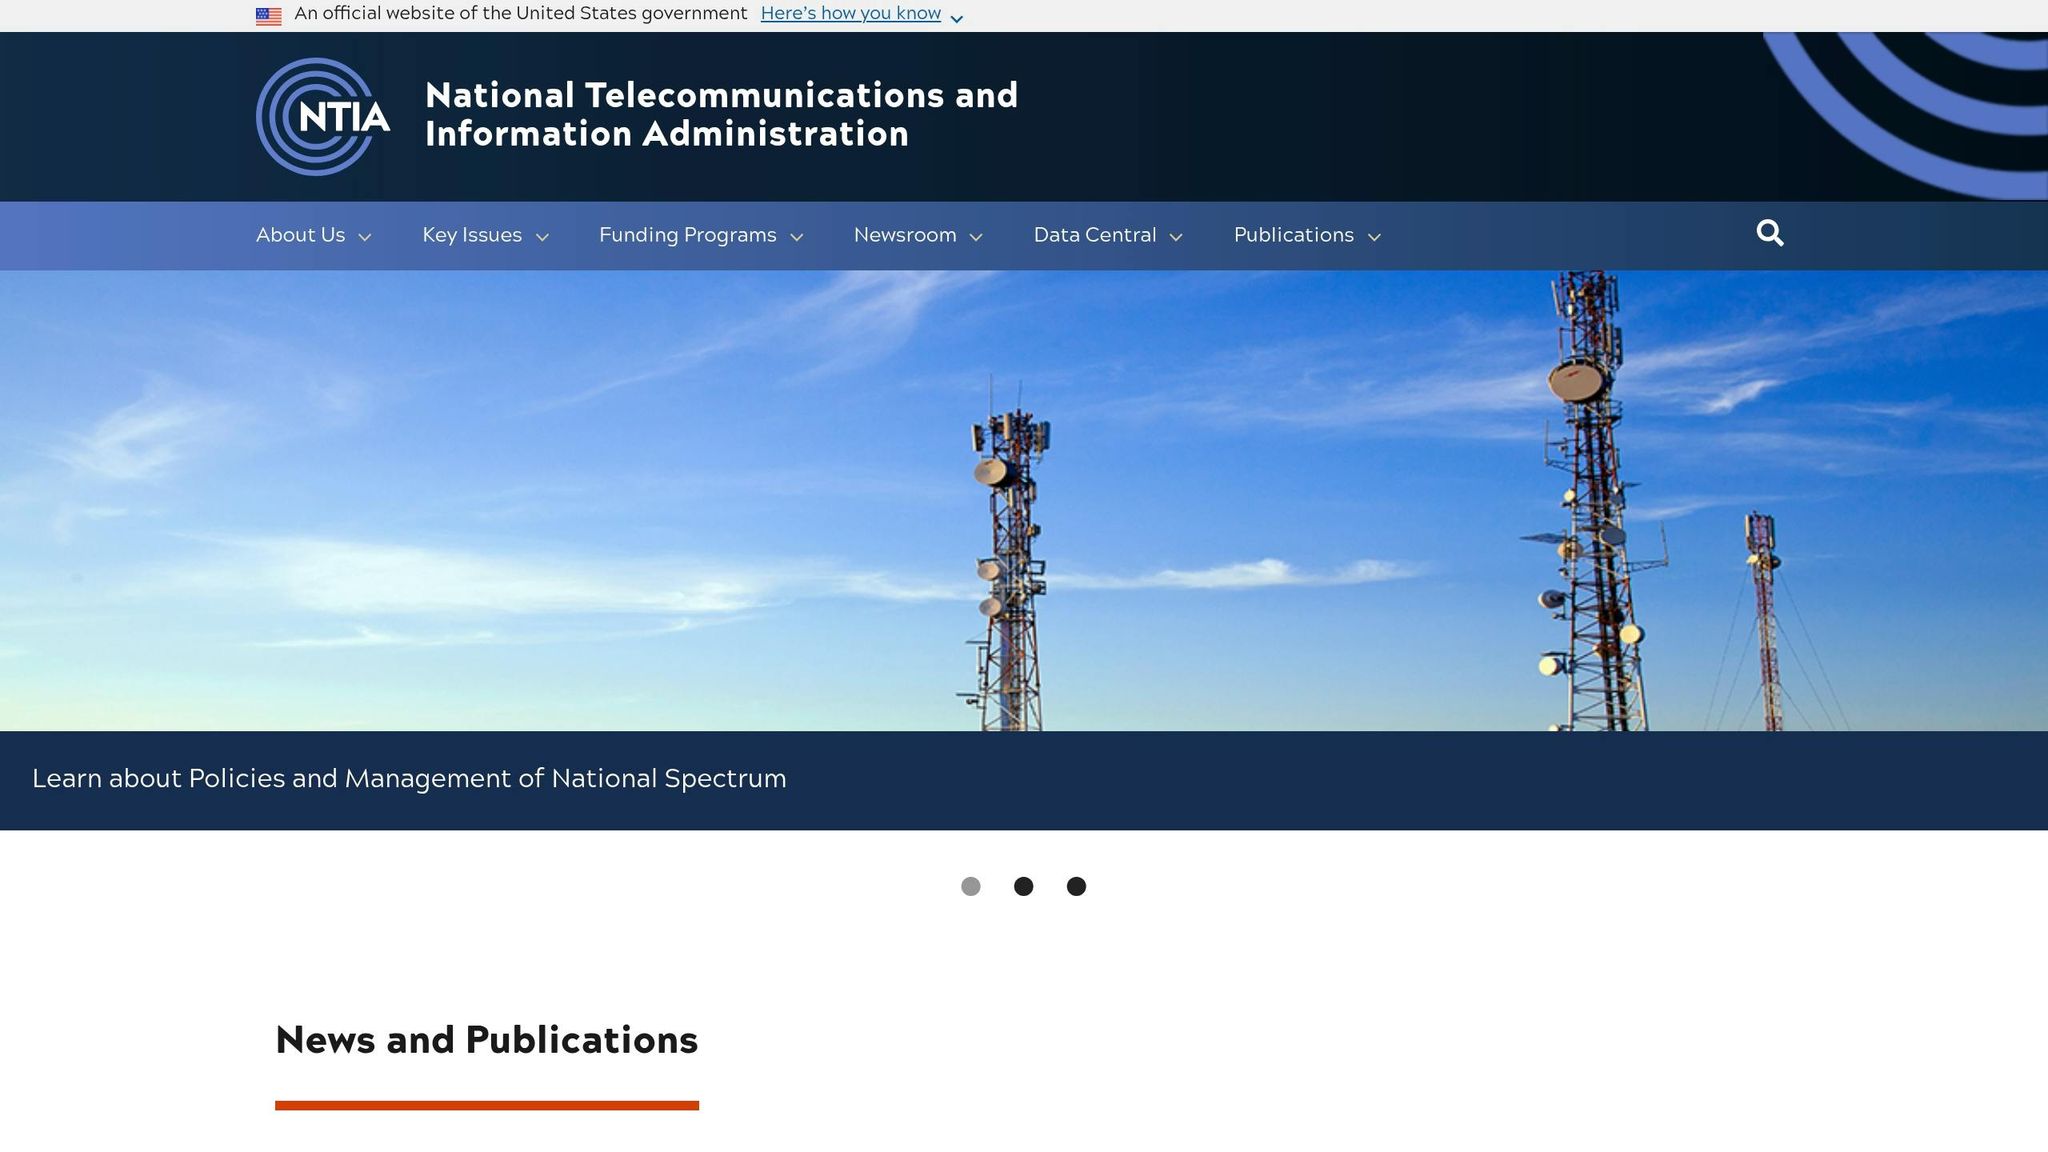Open the Newsroom menu item
This screenshot has height=1152, width=2048.
pyautogui.click(x=904, y=235)
